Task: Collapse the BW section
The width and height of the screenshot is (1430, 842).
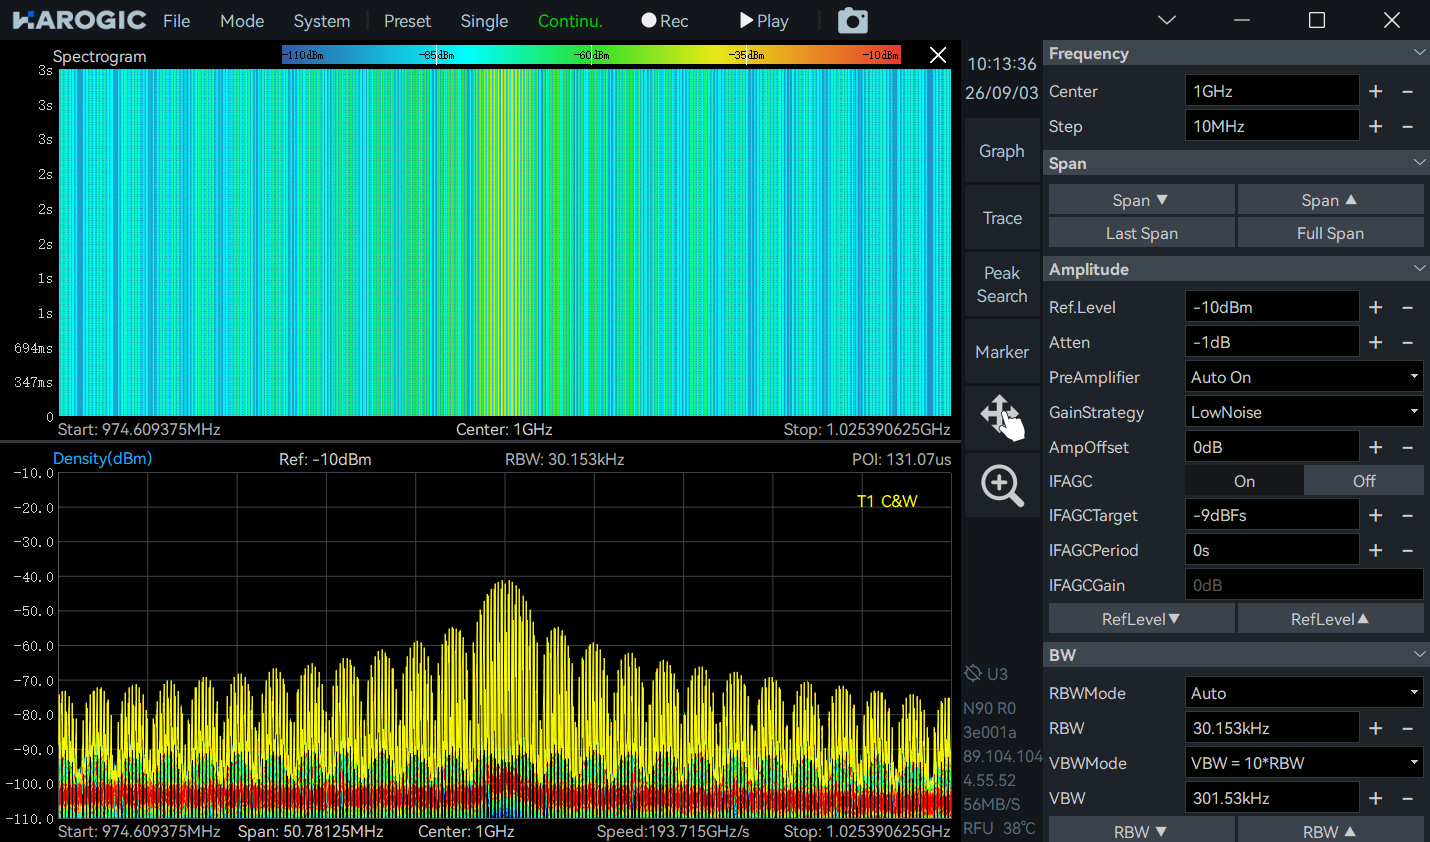Action: (x=1419, y=655)
